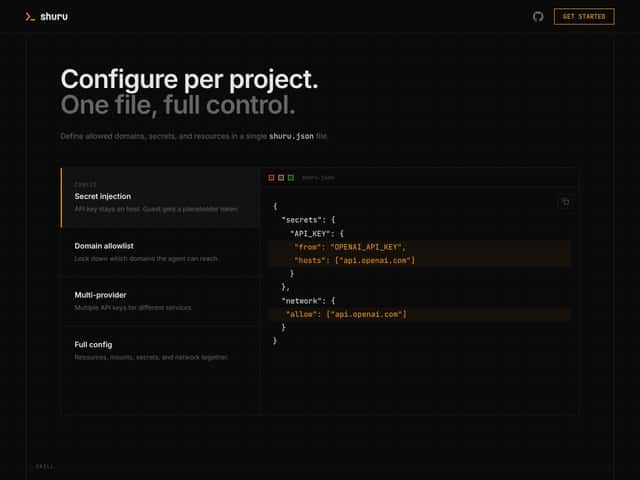The height and width of the screenshot is (480, 640).
Task: Click the shuru logo in the header
Action: click(47, 17)
